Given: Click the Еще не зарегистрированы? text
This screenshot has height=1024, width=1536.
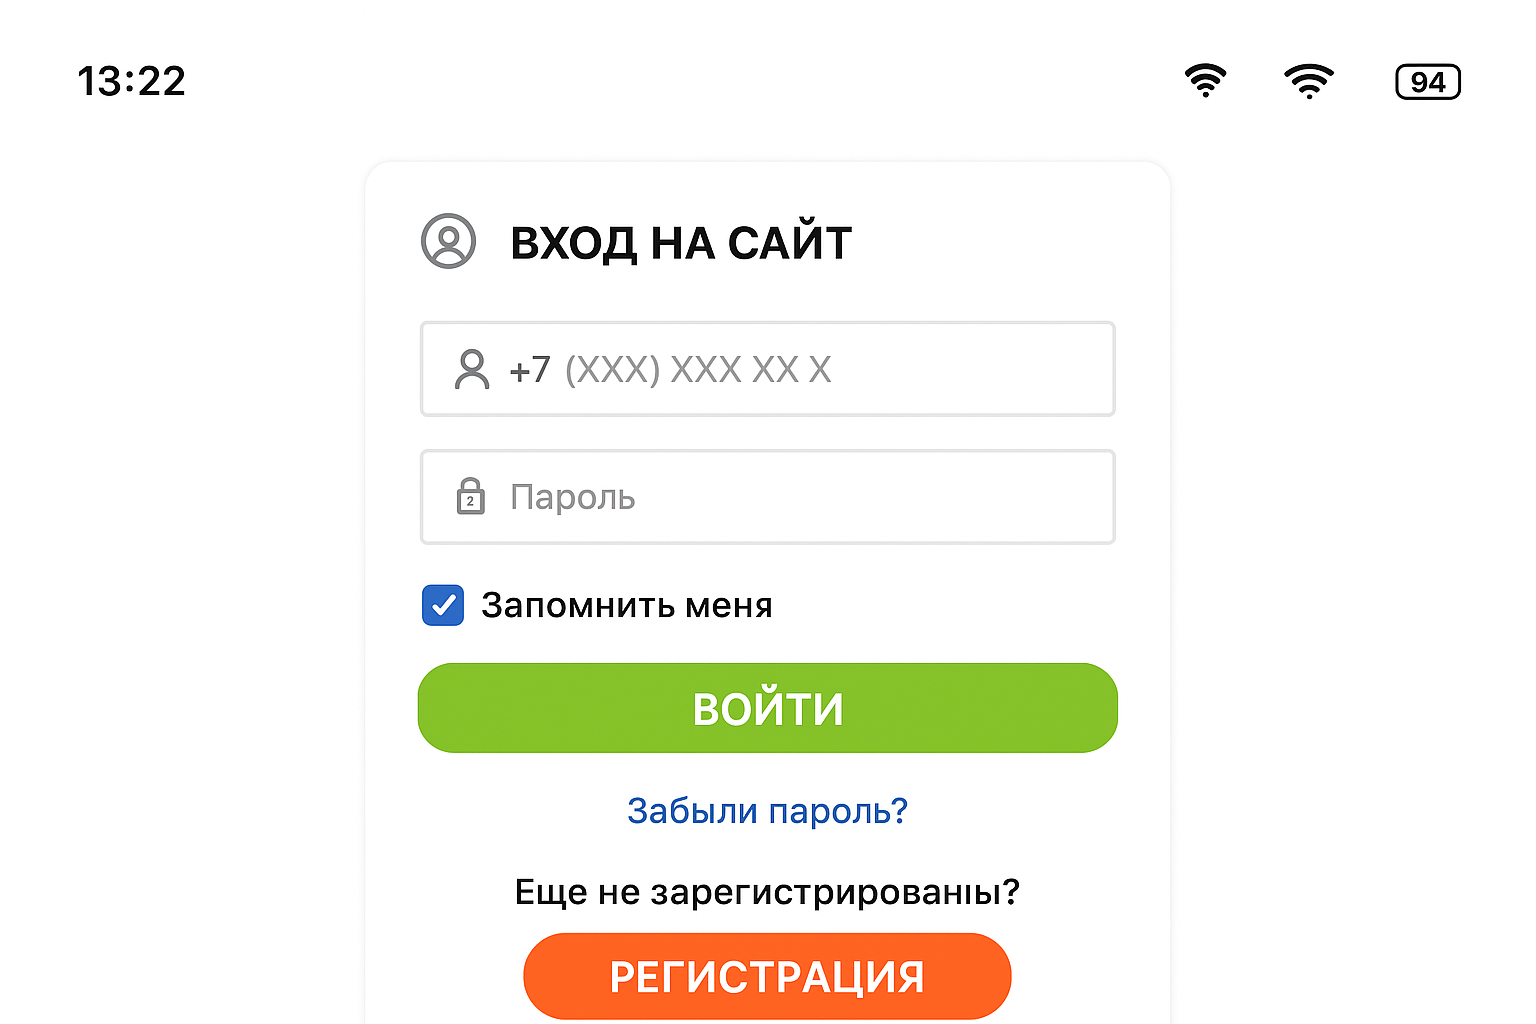Looking at the screenshot, I should point(767,891).
